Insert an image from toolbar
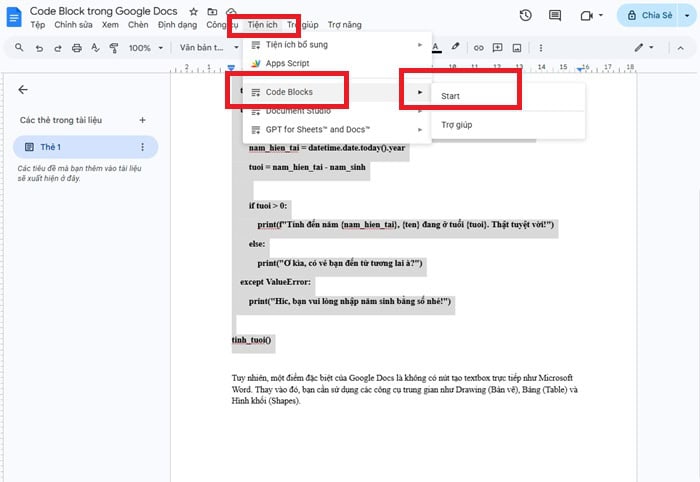Screen dimensions: 700x482 coord(517,48)
